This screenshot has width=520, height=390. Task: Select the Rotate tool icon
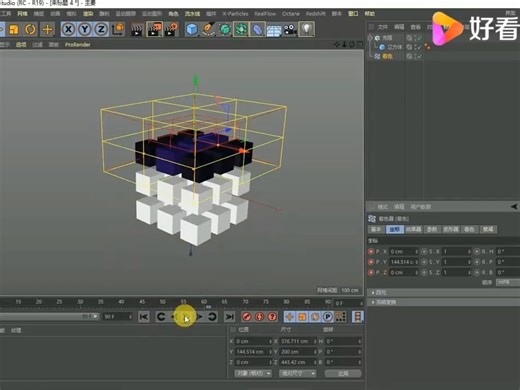[x=30, y=29]
